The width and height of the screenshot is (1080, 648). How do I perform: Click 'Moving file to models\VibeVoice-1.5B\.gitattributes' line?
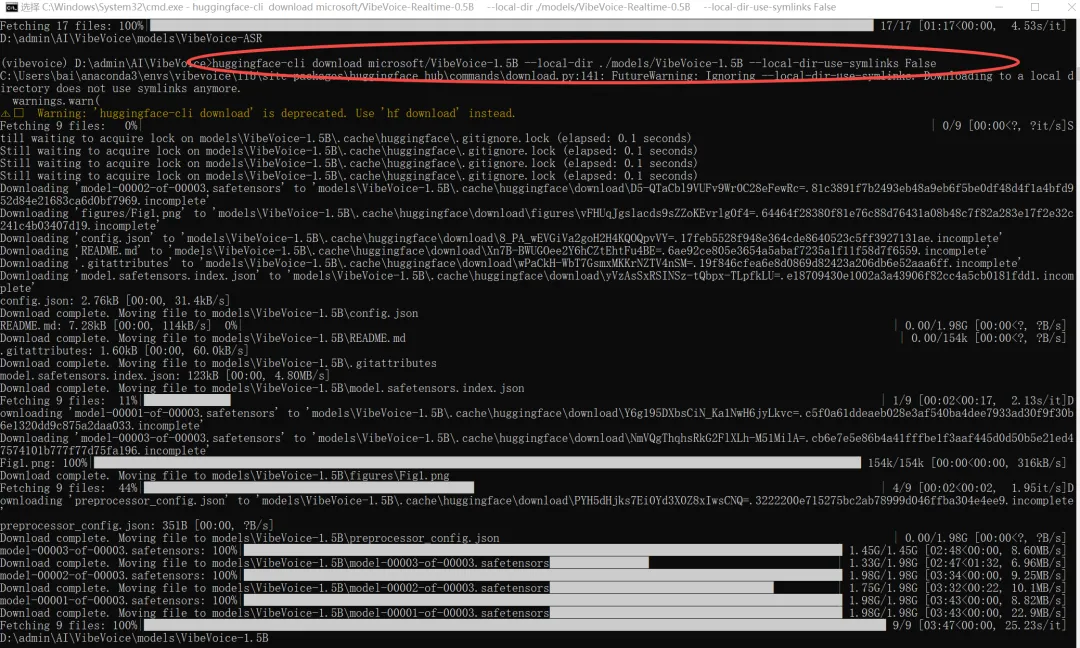coord(218,363)
